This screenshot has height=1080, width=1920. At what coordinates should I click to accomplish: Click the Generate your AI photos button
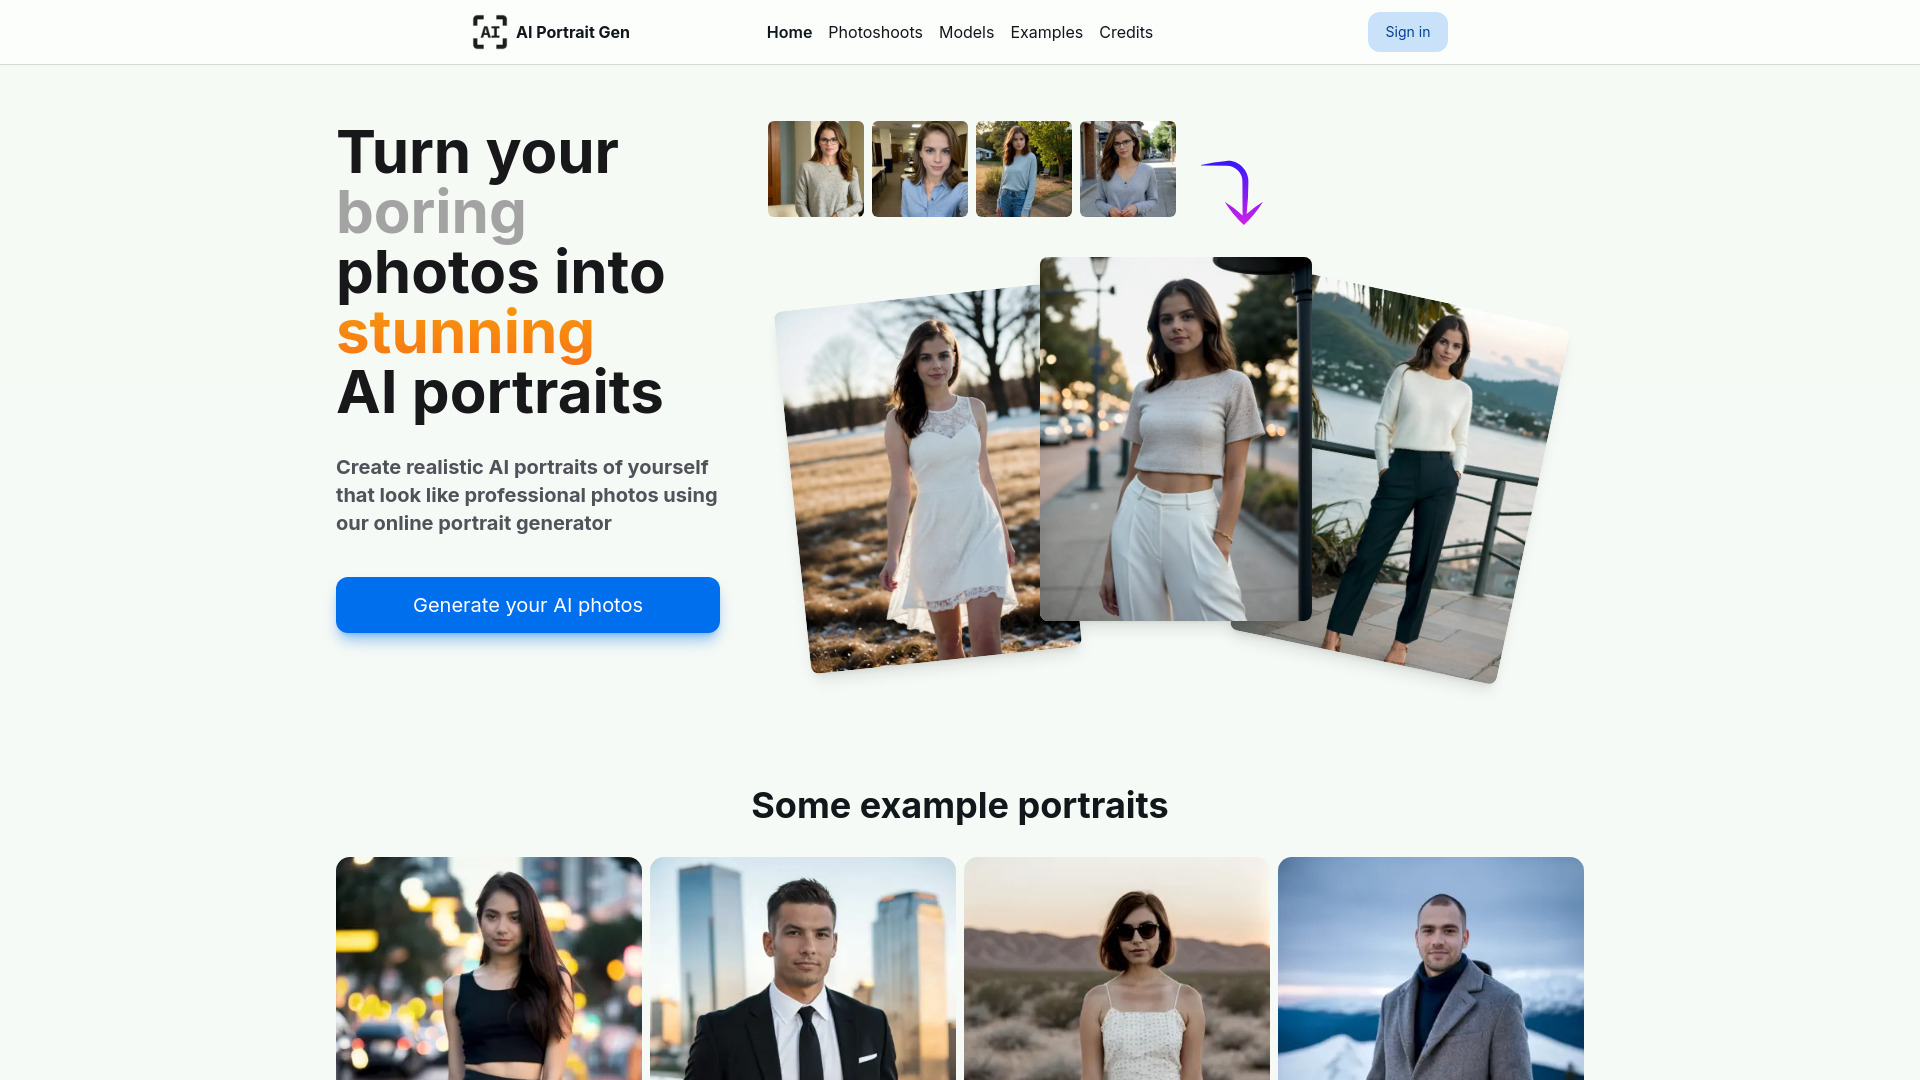527,604
